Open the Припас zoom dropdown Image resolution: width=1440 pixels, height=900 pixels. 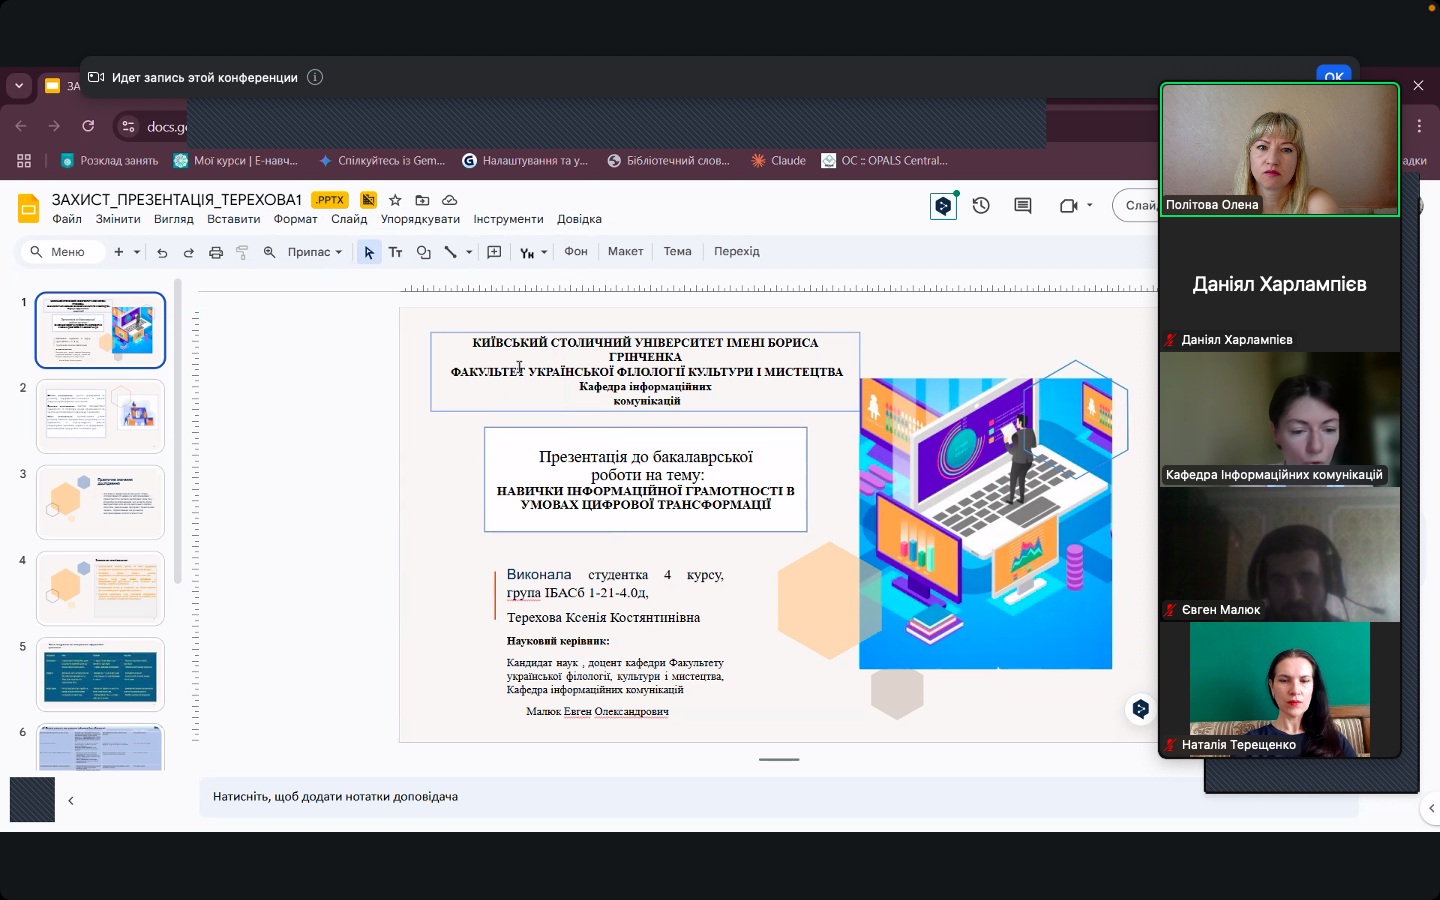(x=314, y=252)
